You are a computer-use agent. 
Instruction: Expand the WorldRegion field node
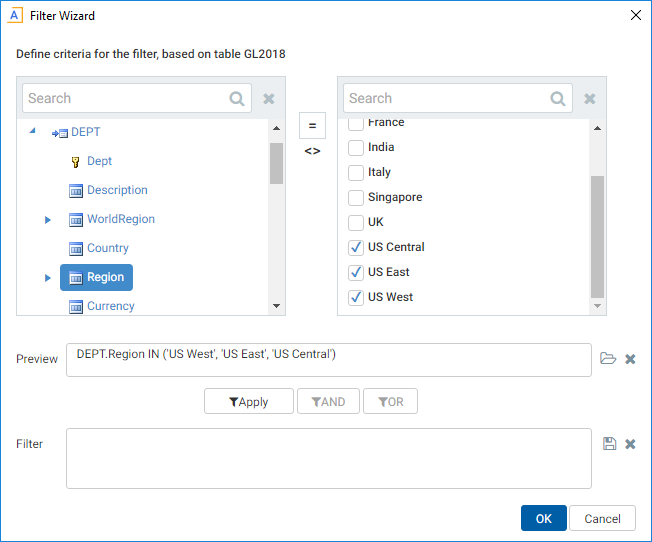(47, 219)
